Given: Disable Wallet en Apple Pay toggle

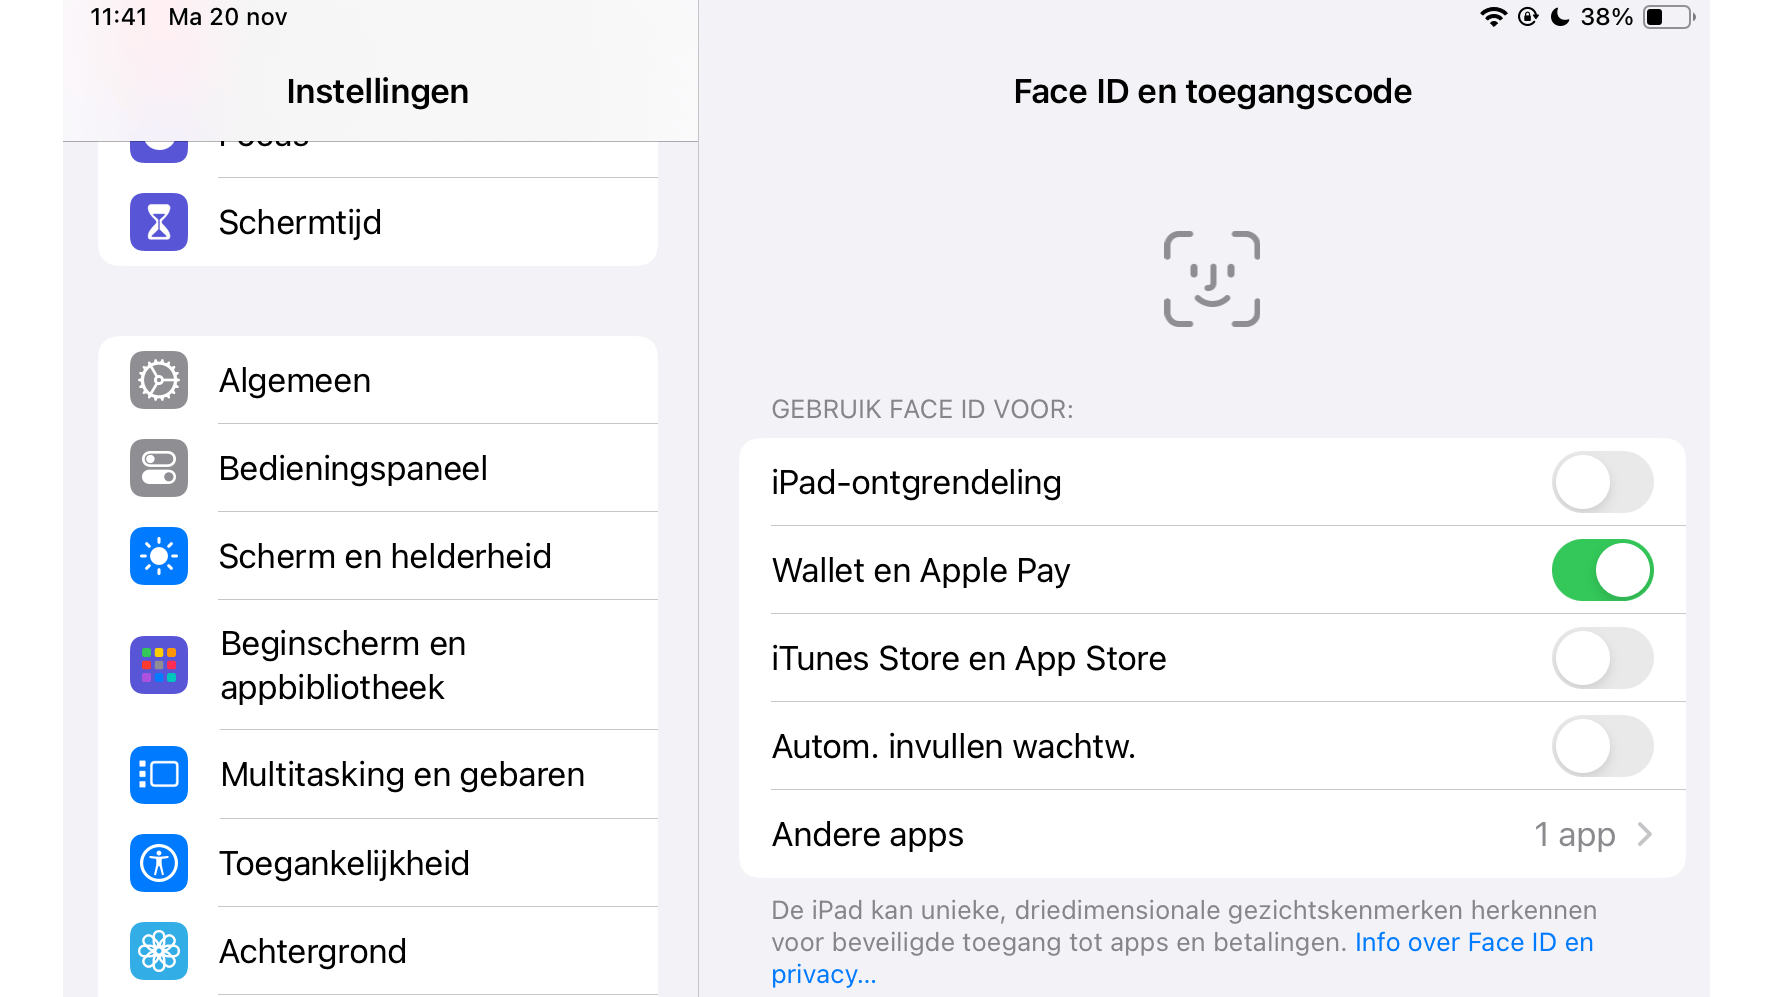Looking at the screenshot, I should 1601,570.
